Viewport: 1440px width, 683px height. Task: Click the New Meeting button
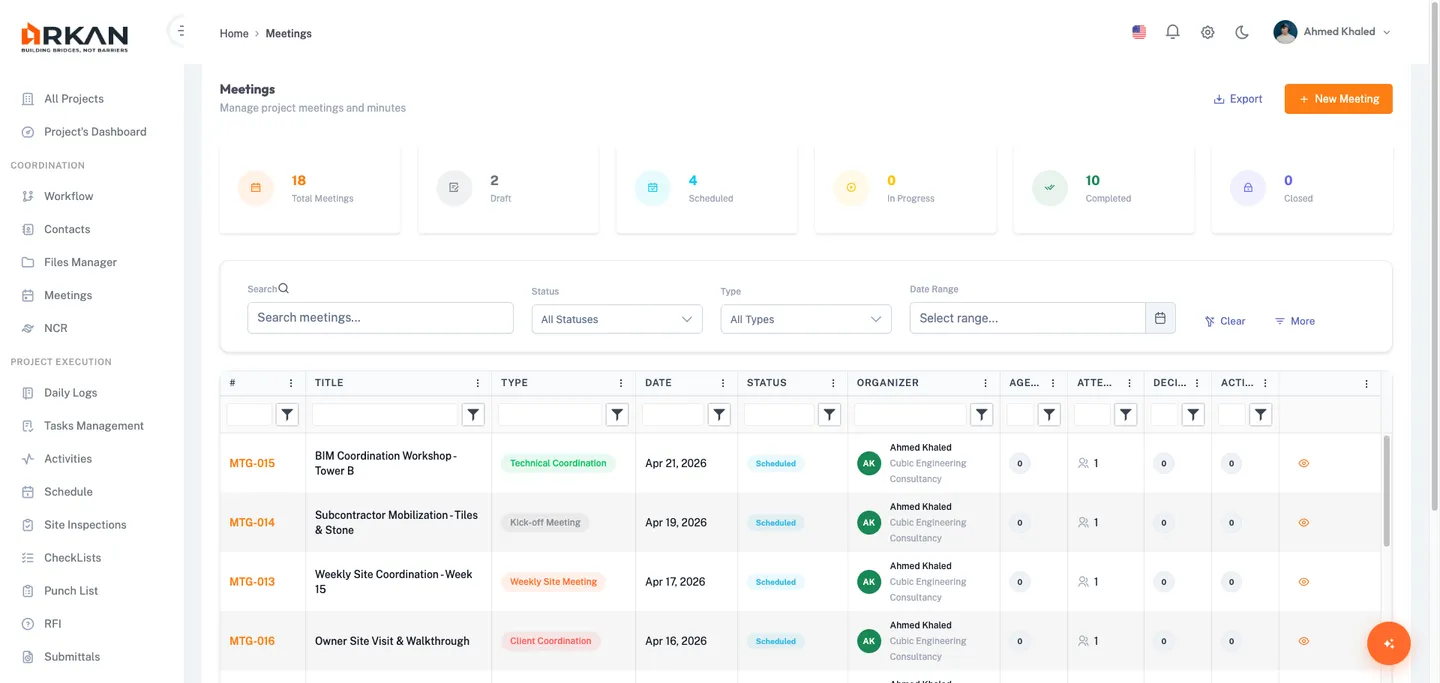tap(1338, 99)
